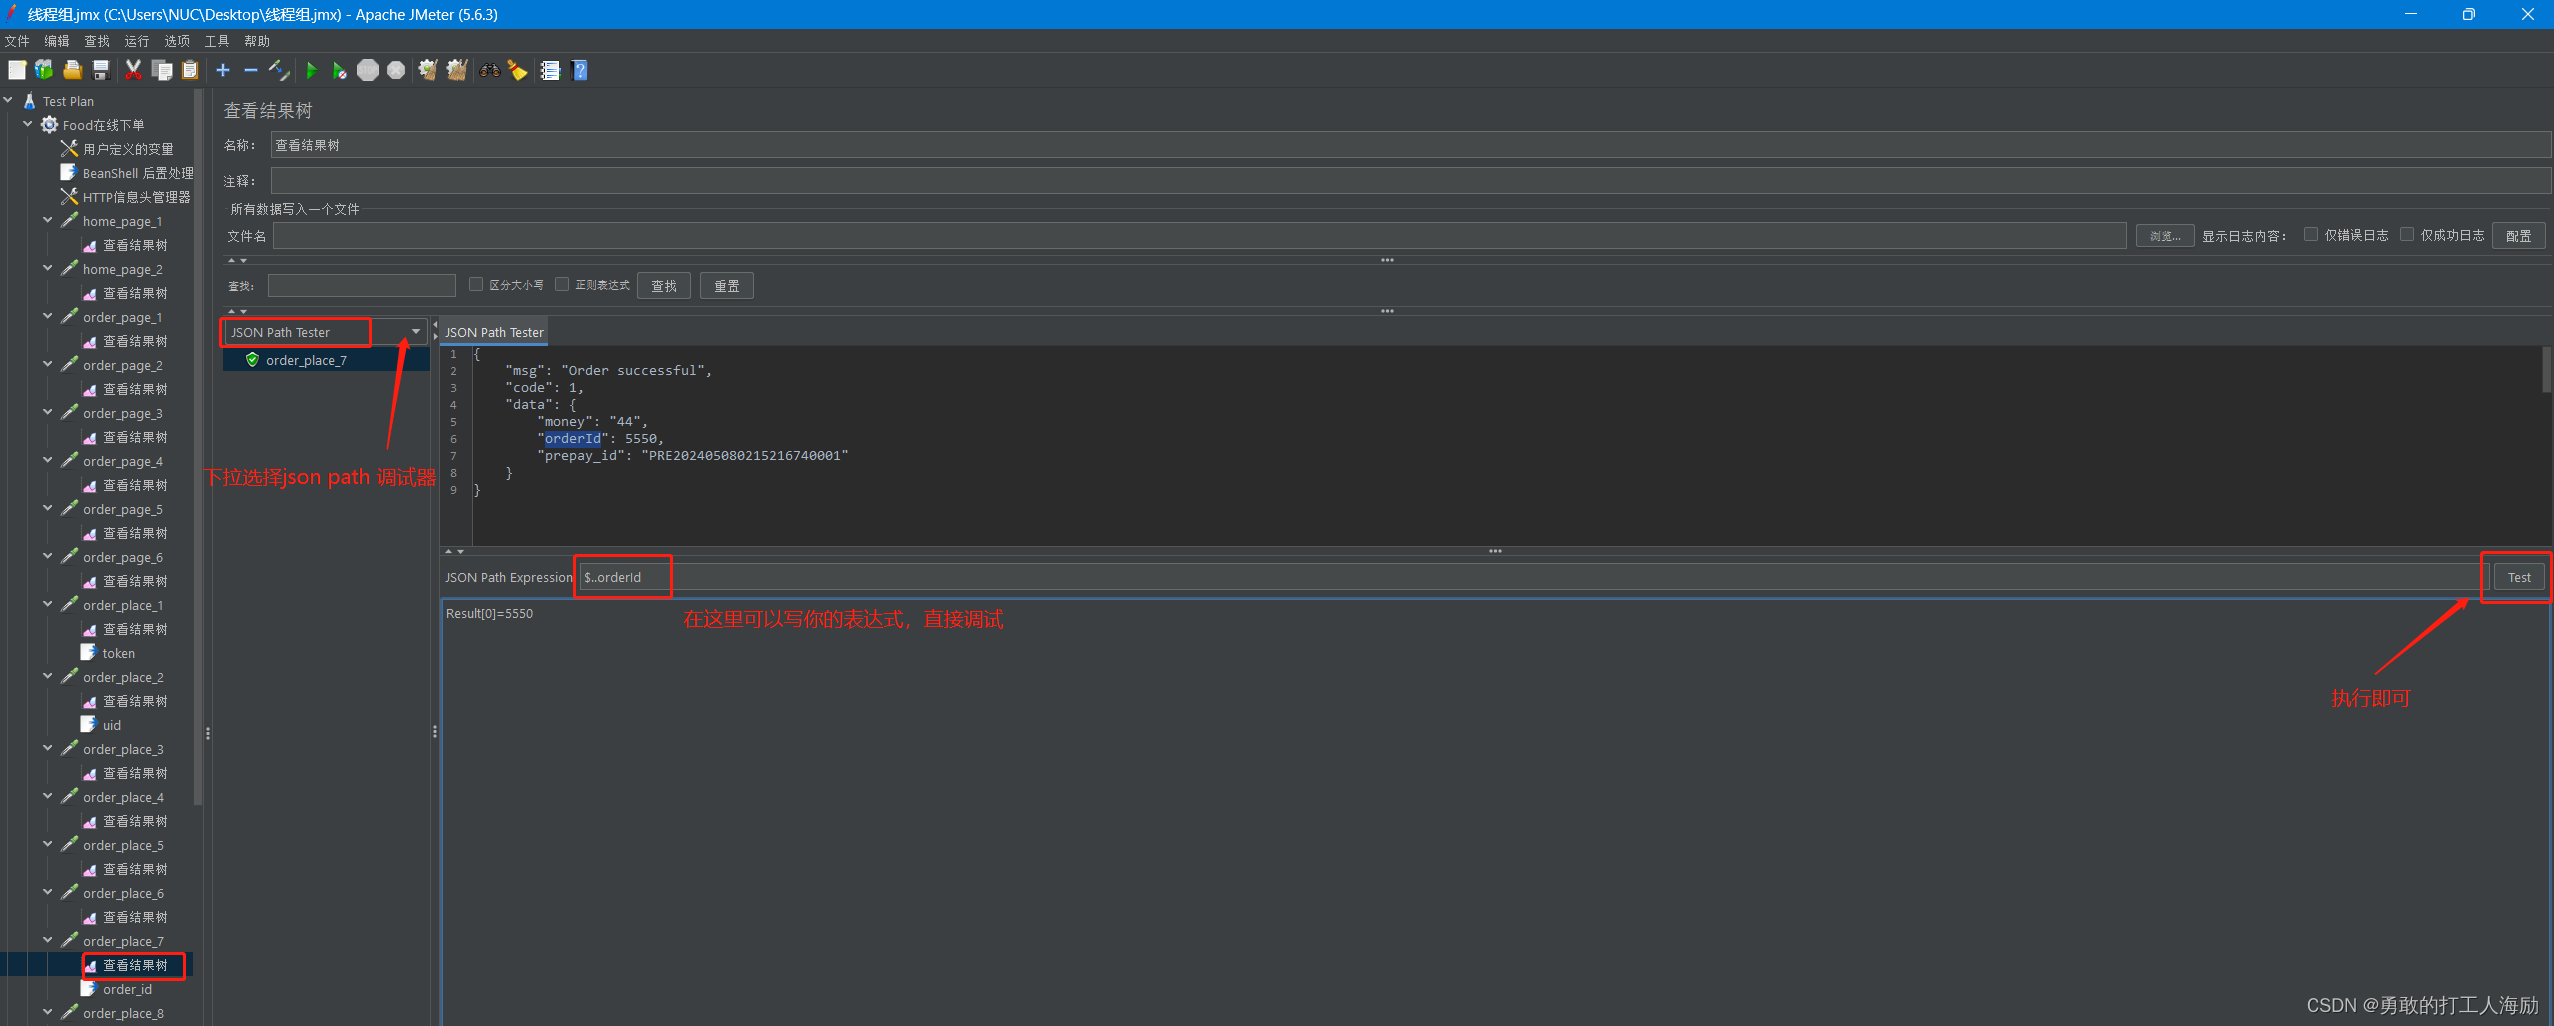Select the uid extractor element
The image size is (2554, 1026).
point(111,725)
